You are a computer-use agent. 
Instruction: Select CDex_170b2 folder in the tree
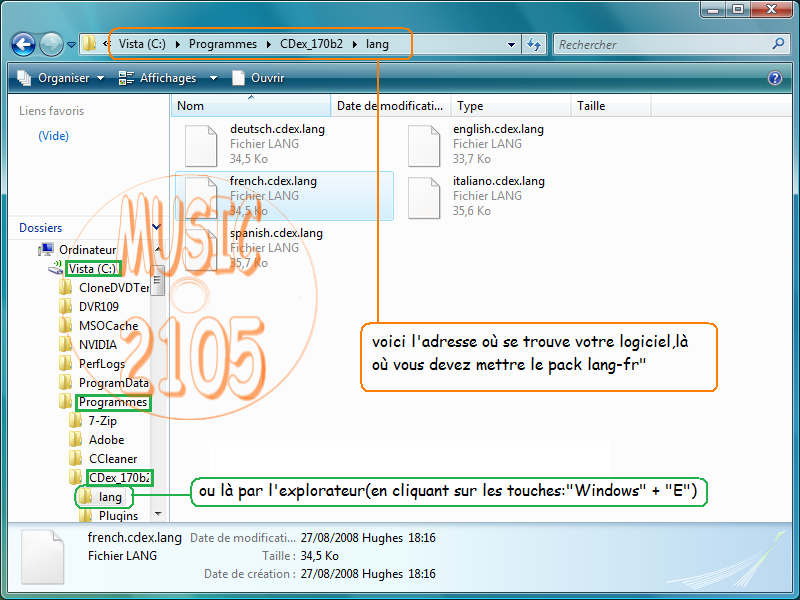(119, 478)
